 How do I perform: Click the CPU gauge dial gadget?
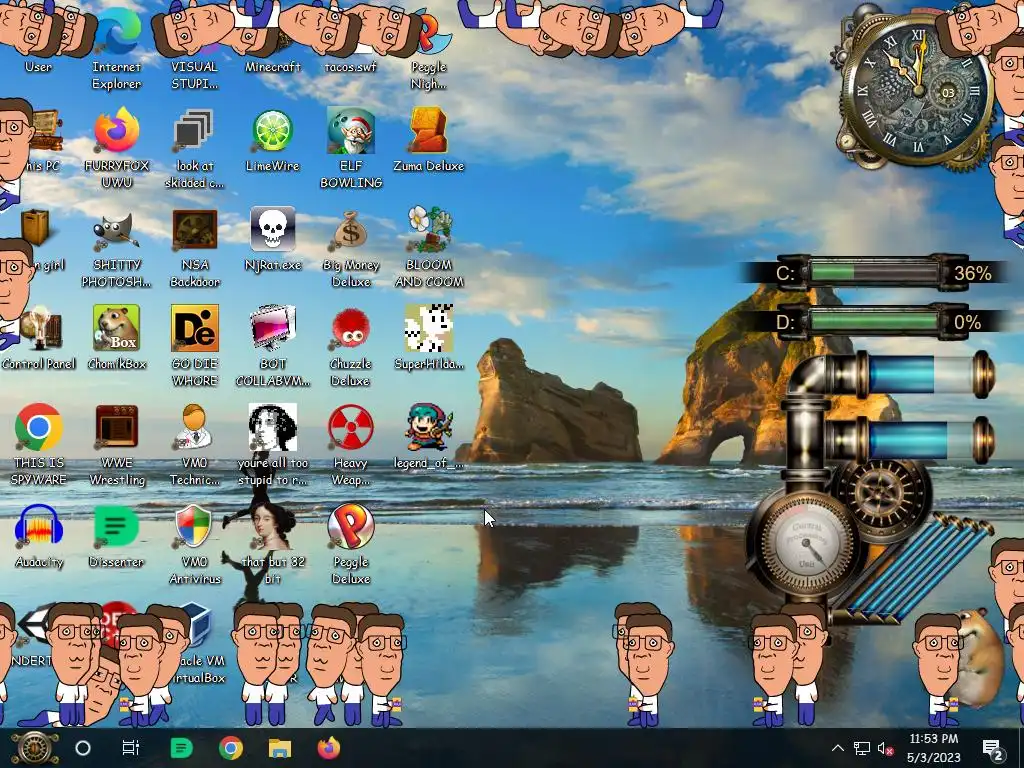pyautogui.click(x=805, y=543)
